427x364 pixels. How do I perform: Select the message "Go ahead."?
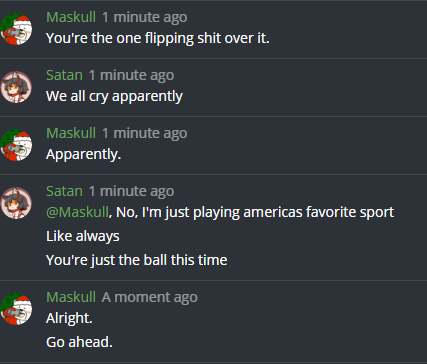tap(79, 342)
